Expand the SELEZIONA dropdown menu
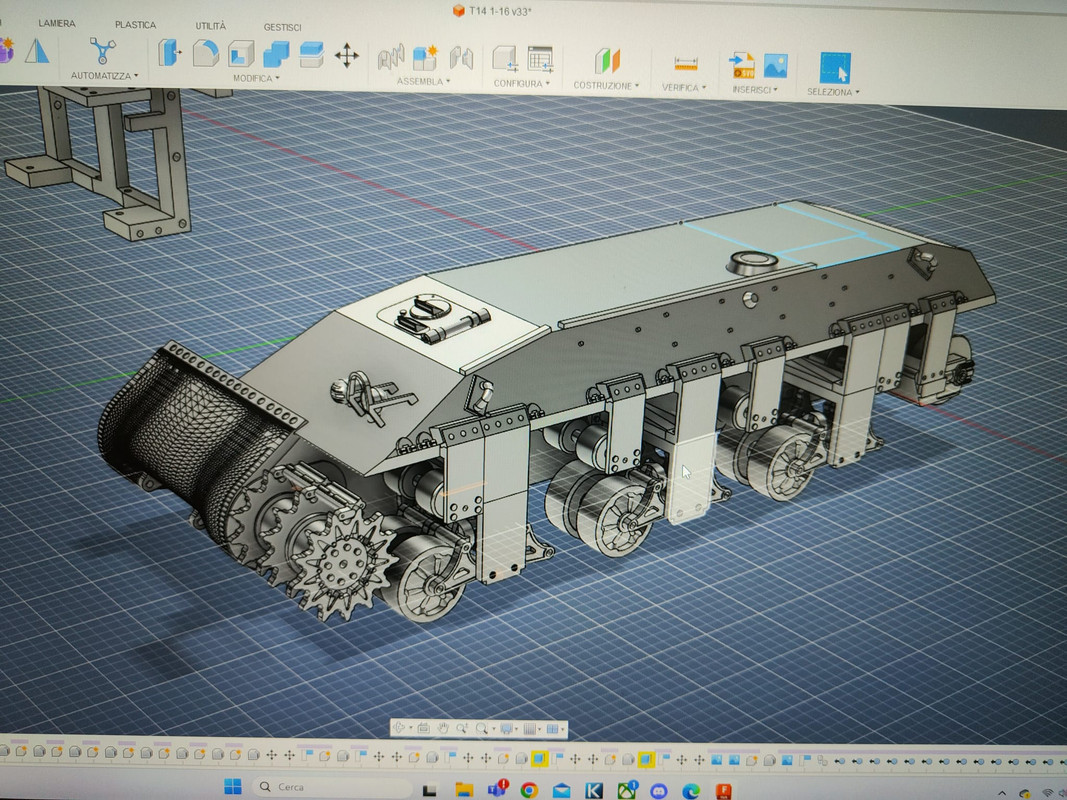Screen dimensions: 1067x800 [x=833, y=92]
